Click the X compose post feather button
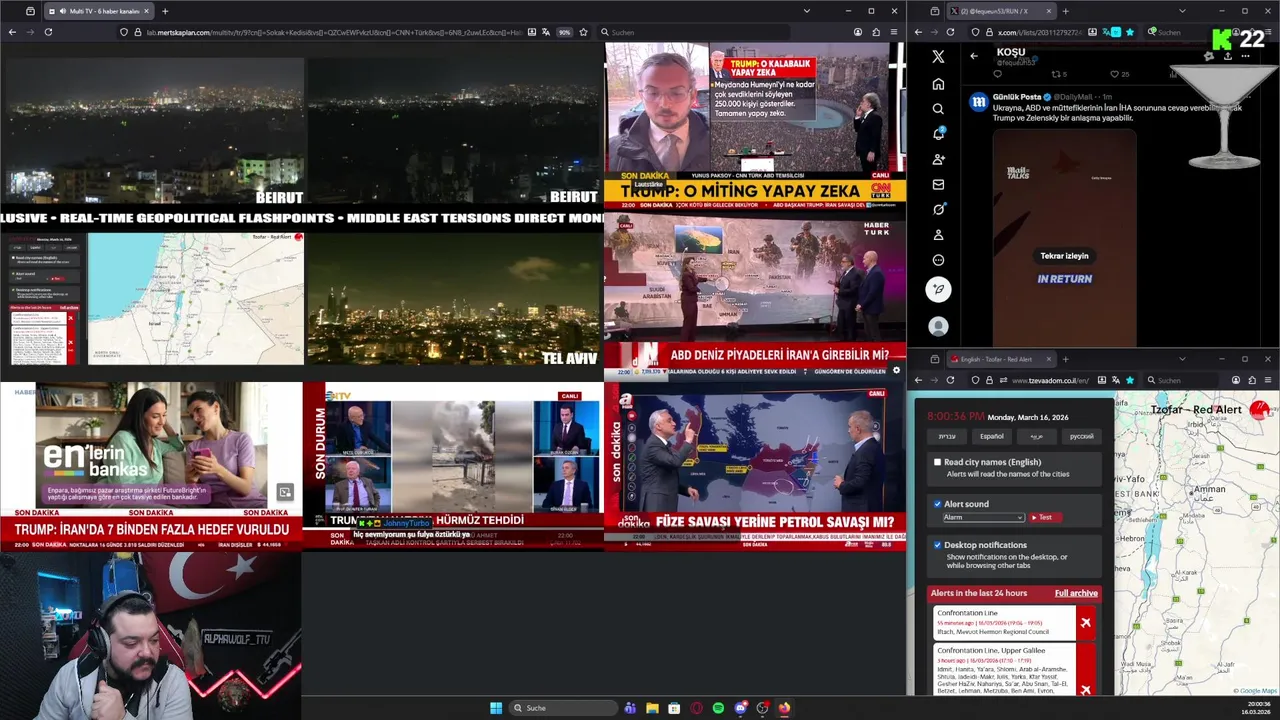The image size is (1280, 720). point(938,289)
